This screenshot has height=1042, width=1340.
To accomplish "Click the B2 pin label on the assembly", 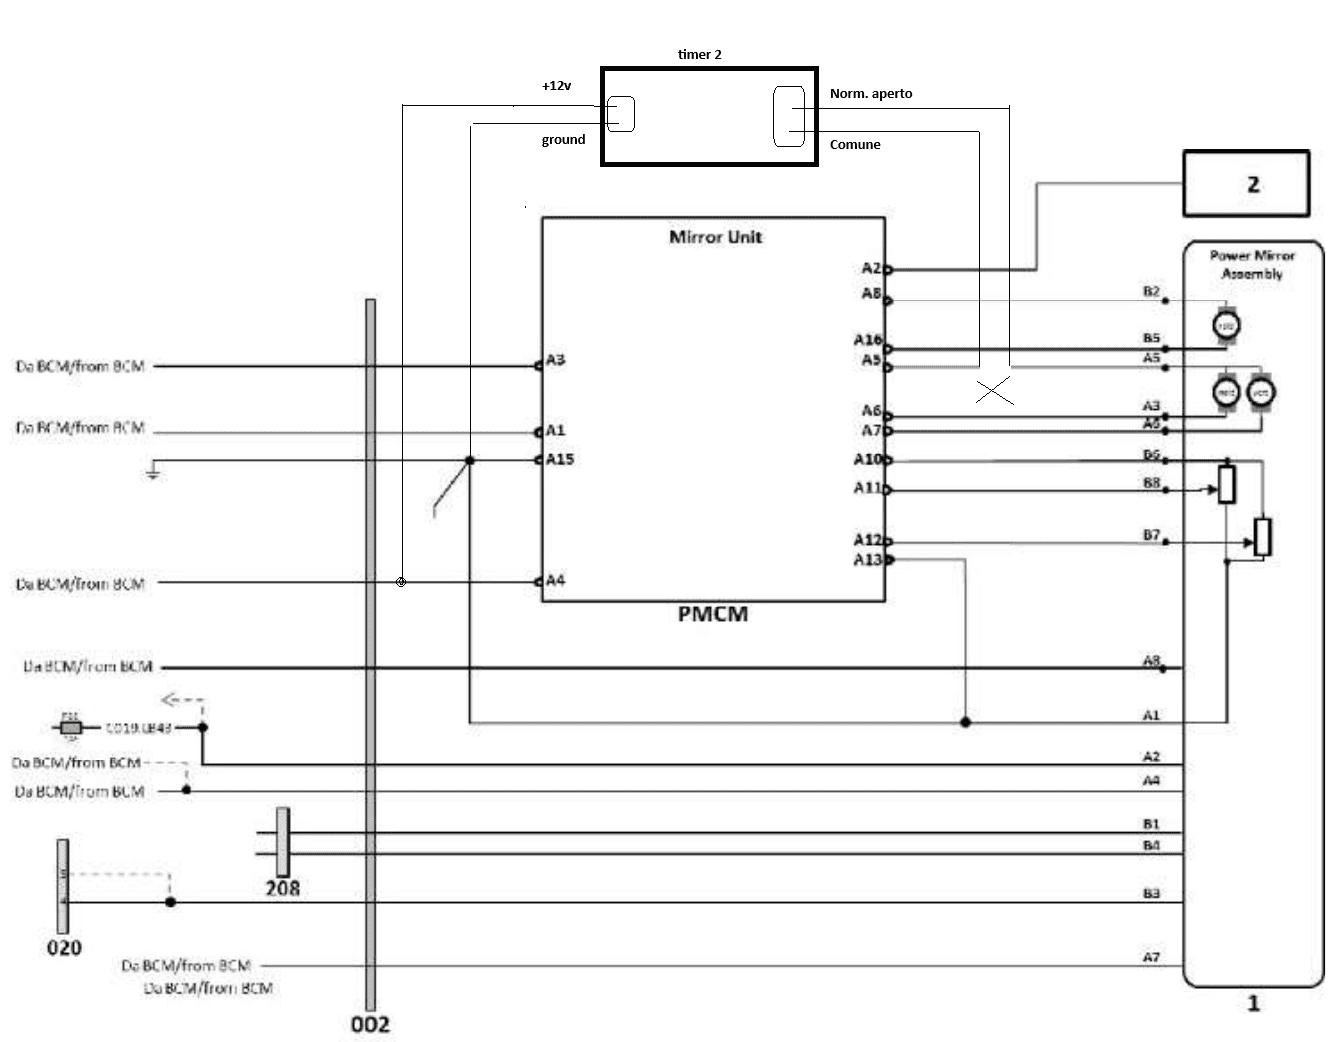I will [x=1151, y=291].
